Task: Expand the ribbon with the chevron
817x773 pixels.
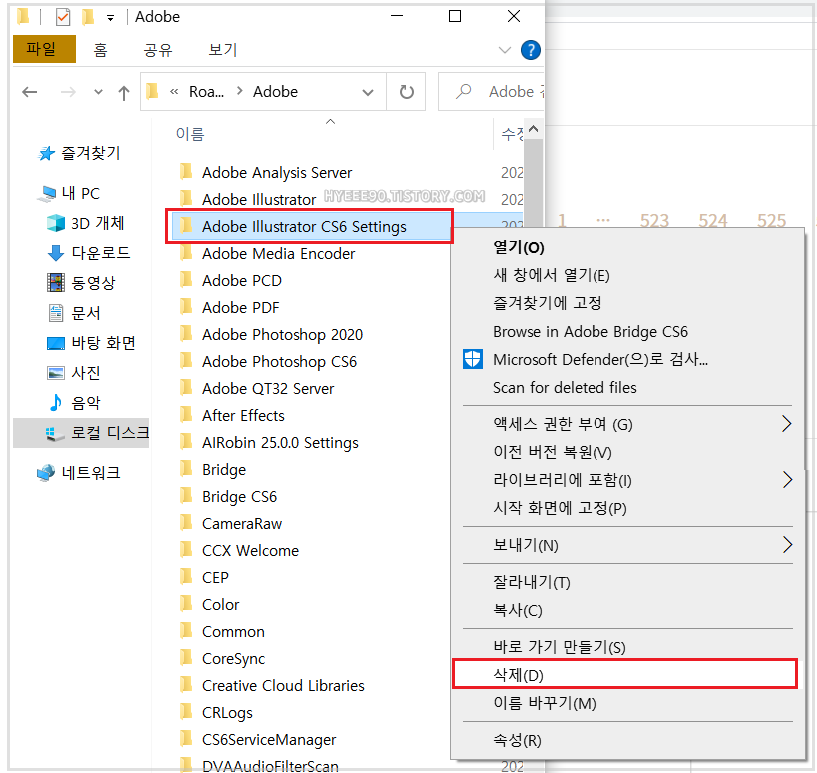Action: [504, 50]
